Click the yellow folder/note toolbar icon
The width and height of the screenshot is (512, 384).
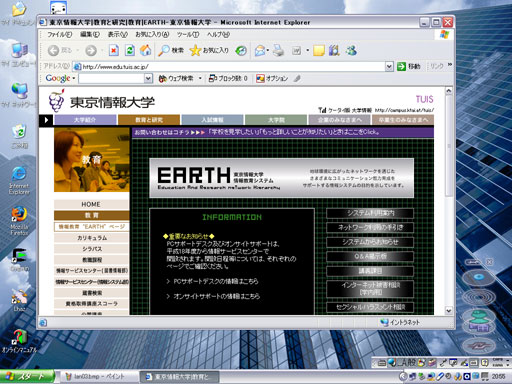click(319, 50)
